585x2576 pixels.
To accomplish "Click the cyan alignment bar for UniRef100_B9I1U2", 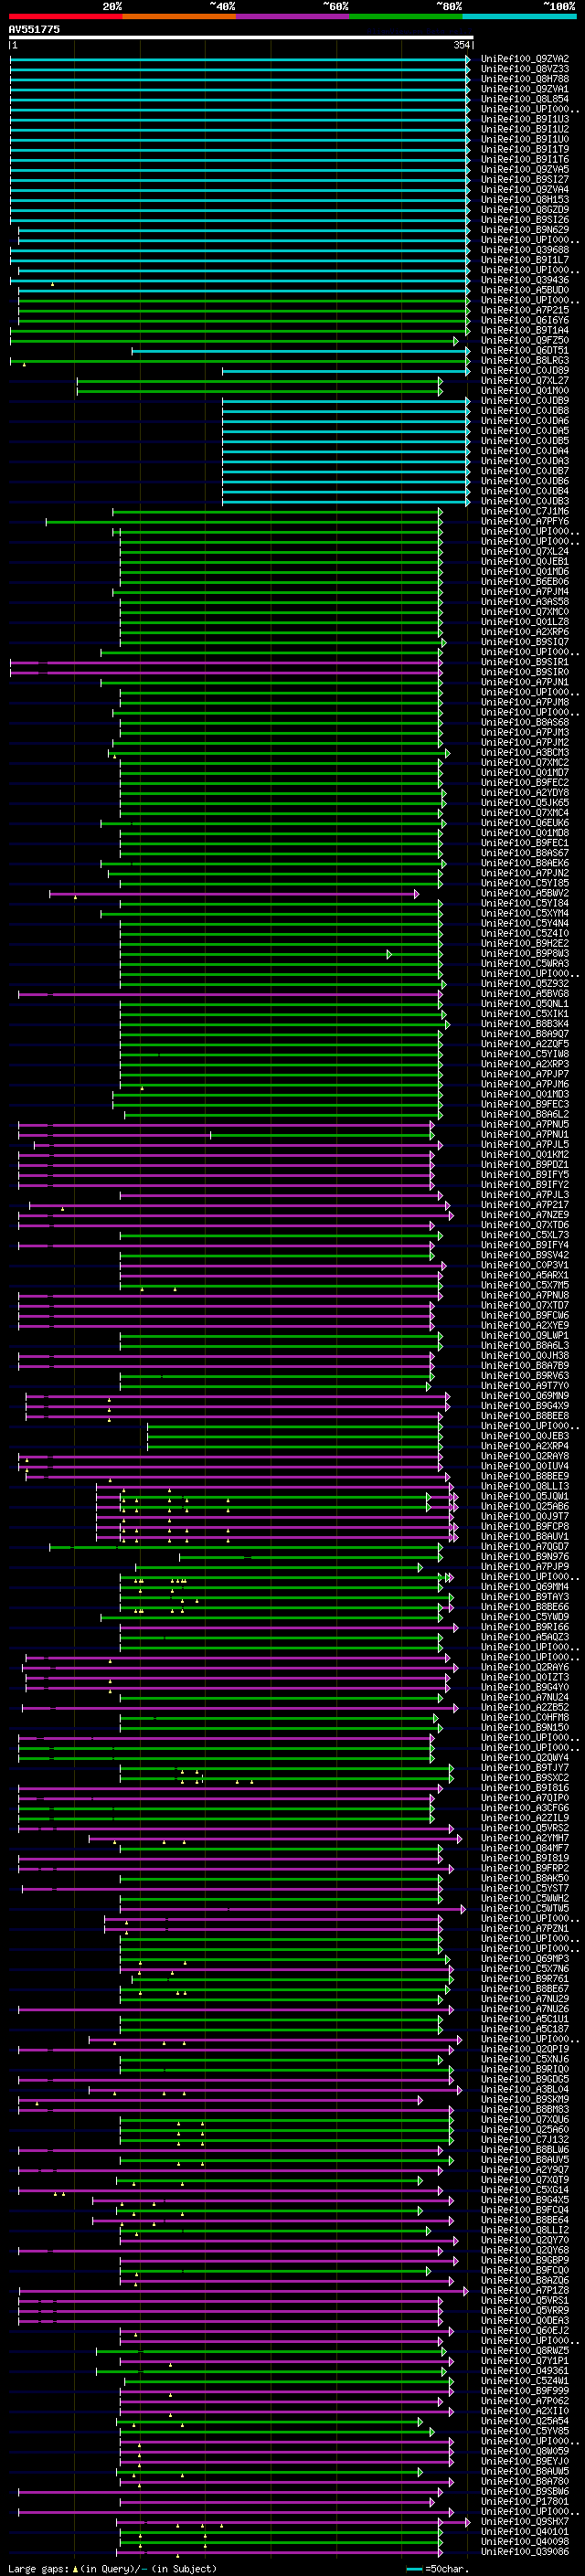I will tap(240, 129).
